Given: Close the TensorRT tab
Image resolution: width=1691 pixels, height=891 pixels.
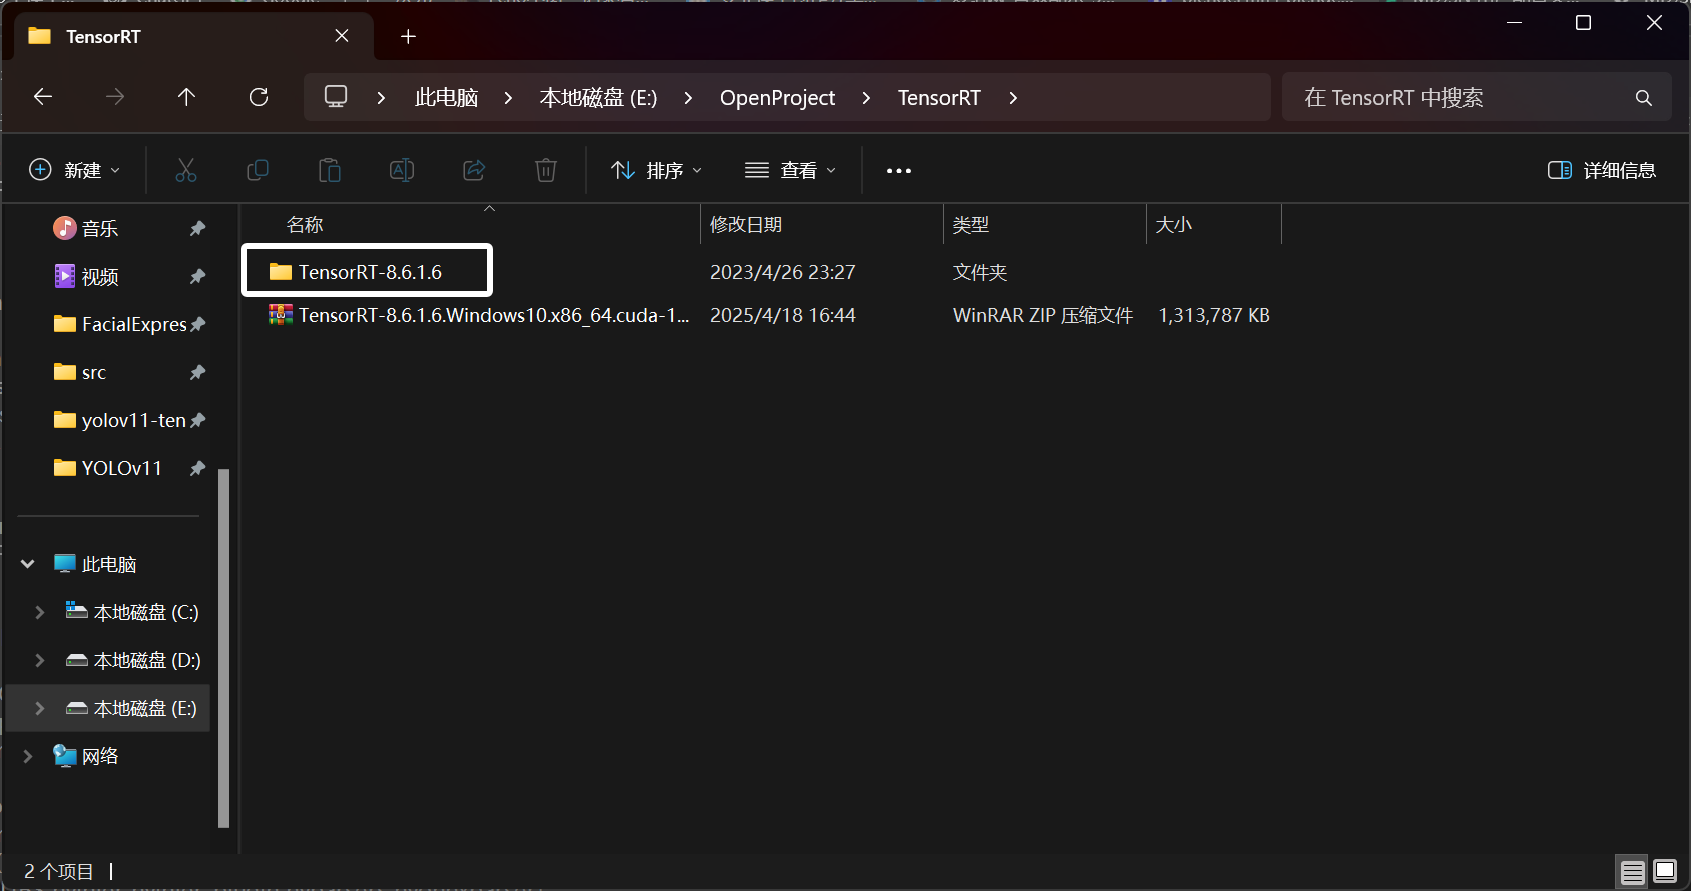Looking at the screenshot, I should 342,36.
